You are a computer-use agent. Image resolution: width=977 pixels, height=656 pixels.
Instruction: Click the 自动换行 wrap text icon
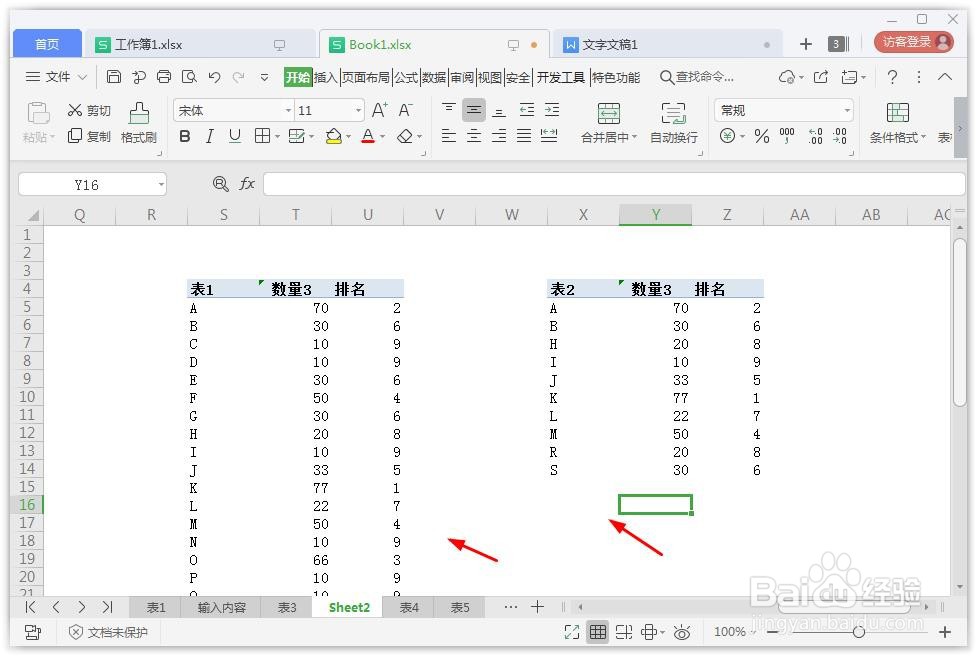[x=673, y=113]
